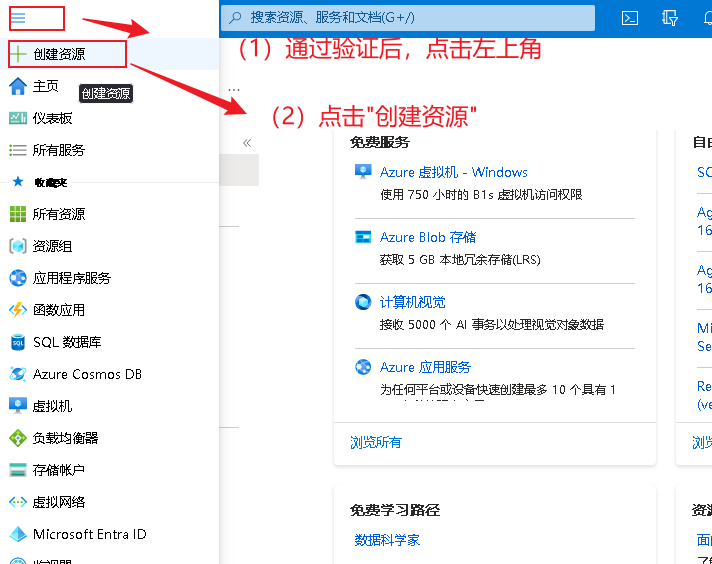
Task: Open the hamburger portal menu
Action: click(18, 18)
